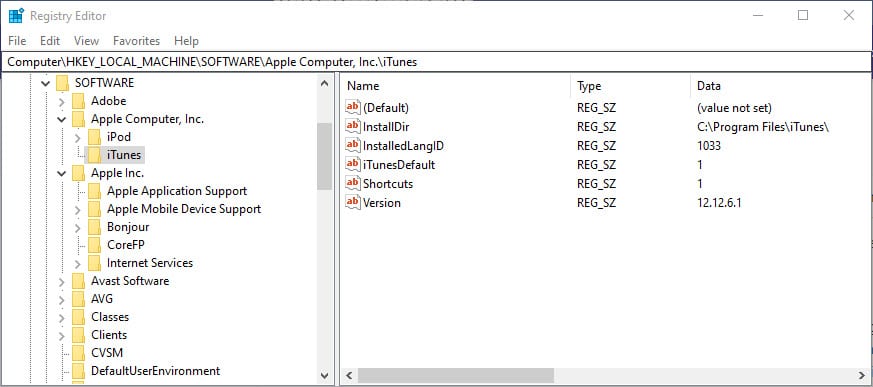Image resolution: width=873 pixels, height=387 pixels.
Task: Select the 'Bonjour' key label
Action: (128, 227)
